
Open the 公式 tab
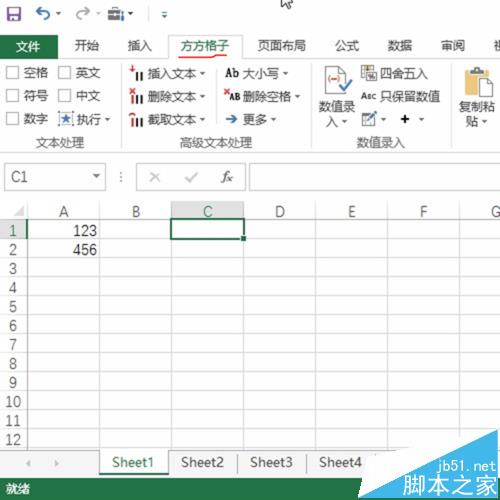coord(347,45)
